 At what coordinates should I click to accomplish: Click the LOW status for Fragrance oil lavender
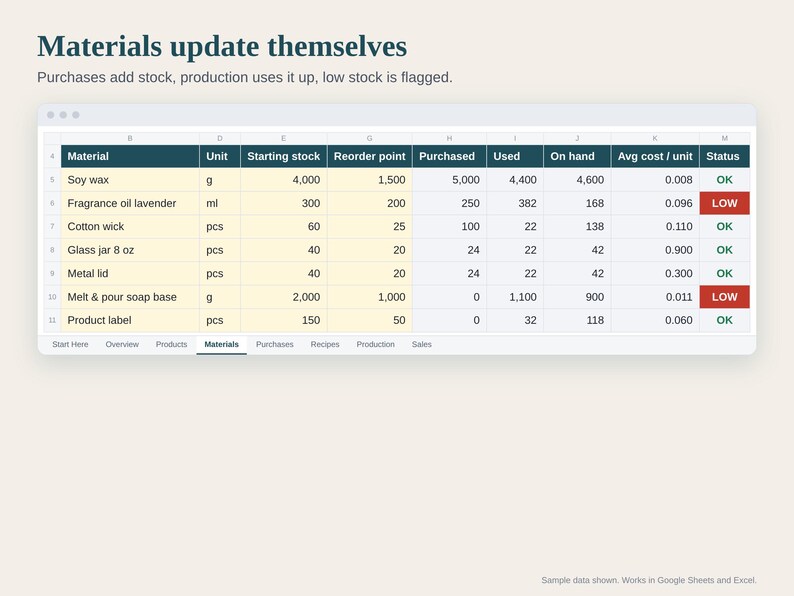[x=725, y=203]
